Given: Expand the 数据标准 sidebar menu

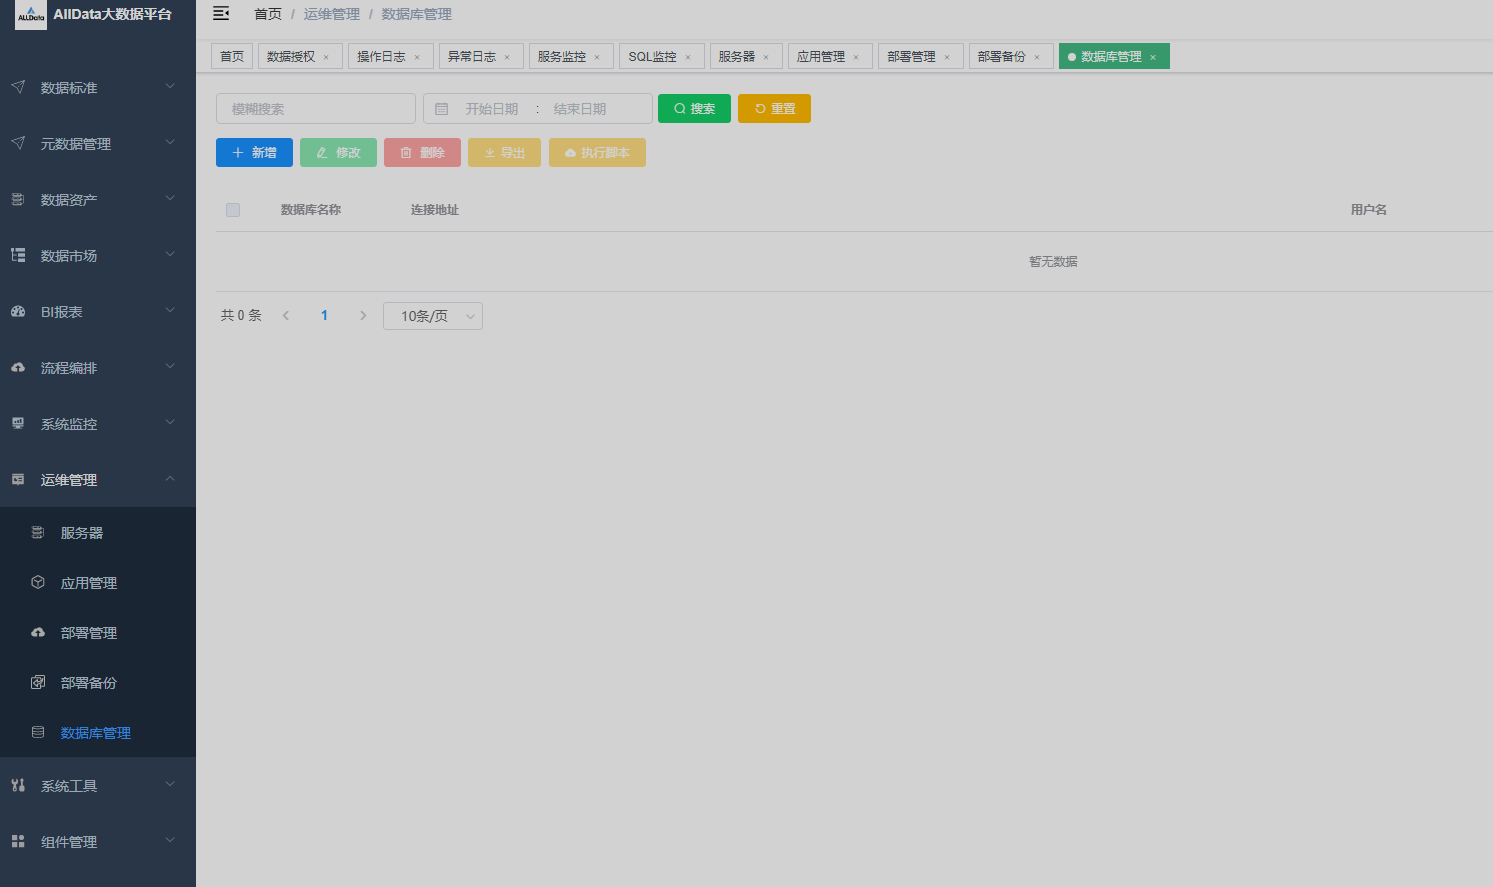Looking at the screenshot, I should 98,88.
